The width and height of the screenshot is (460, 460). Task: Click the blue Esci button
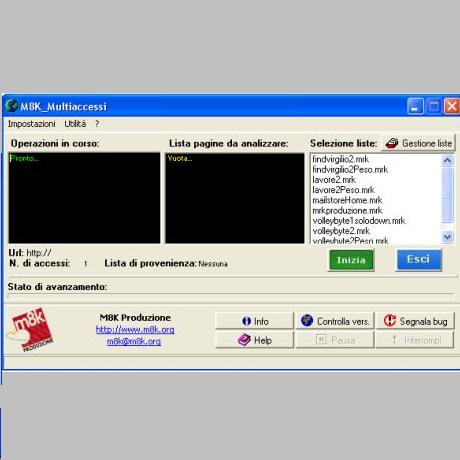click(x=419, y=259)
